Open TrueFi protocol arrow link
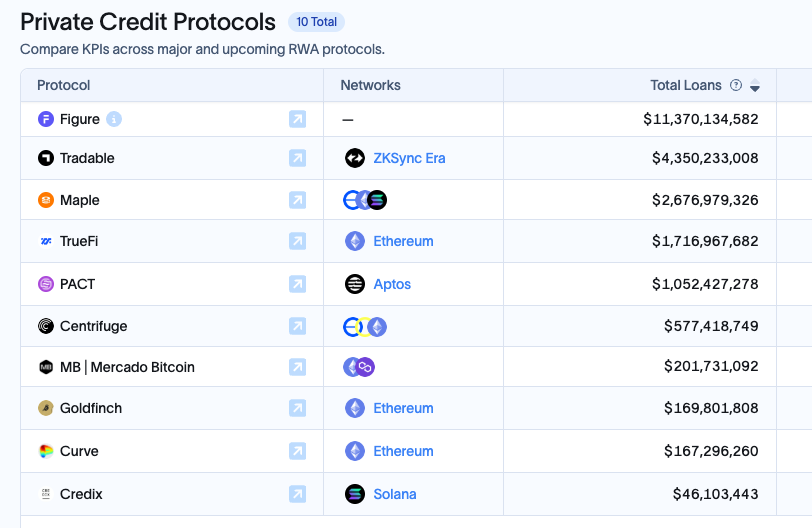This screenshot has width=812, height=528. pos(297,241)
